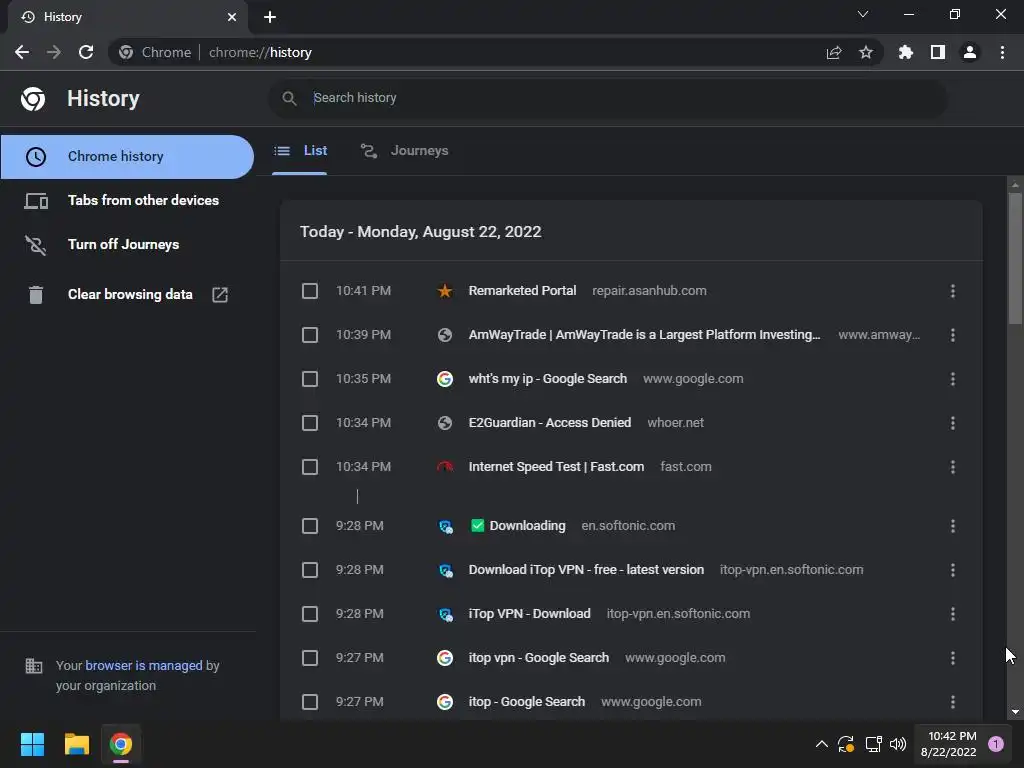Select Chrome history in the sidebar
Image resolution: width=1024 pixels, height=768 pixels.
[127, 157]
